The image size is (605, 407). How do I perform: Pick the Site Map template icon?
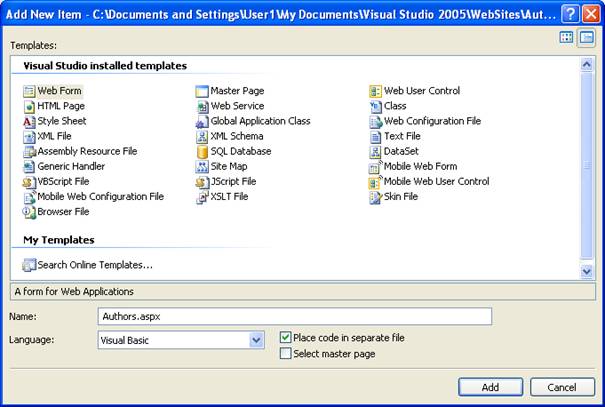202,167
